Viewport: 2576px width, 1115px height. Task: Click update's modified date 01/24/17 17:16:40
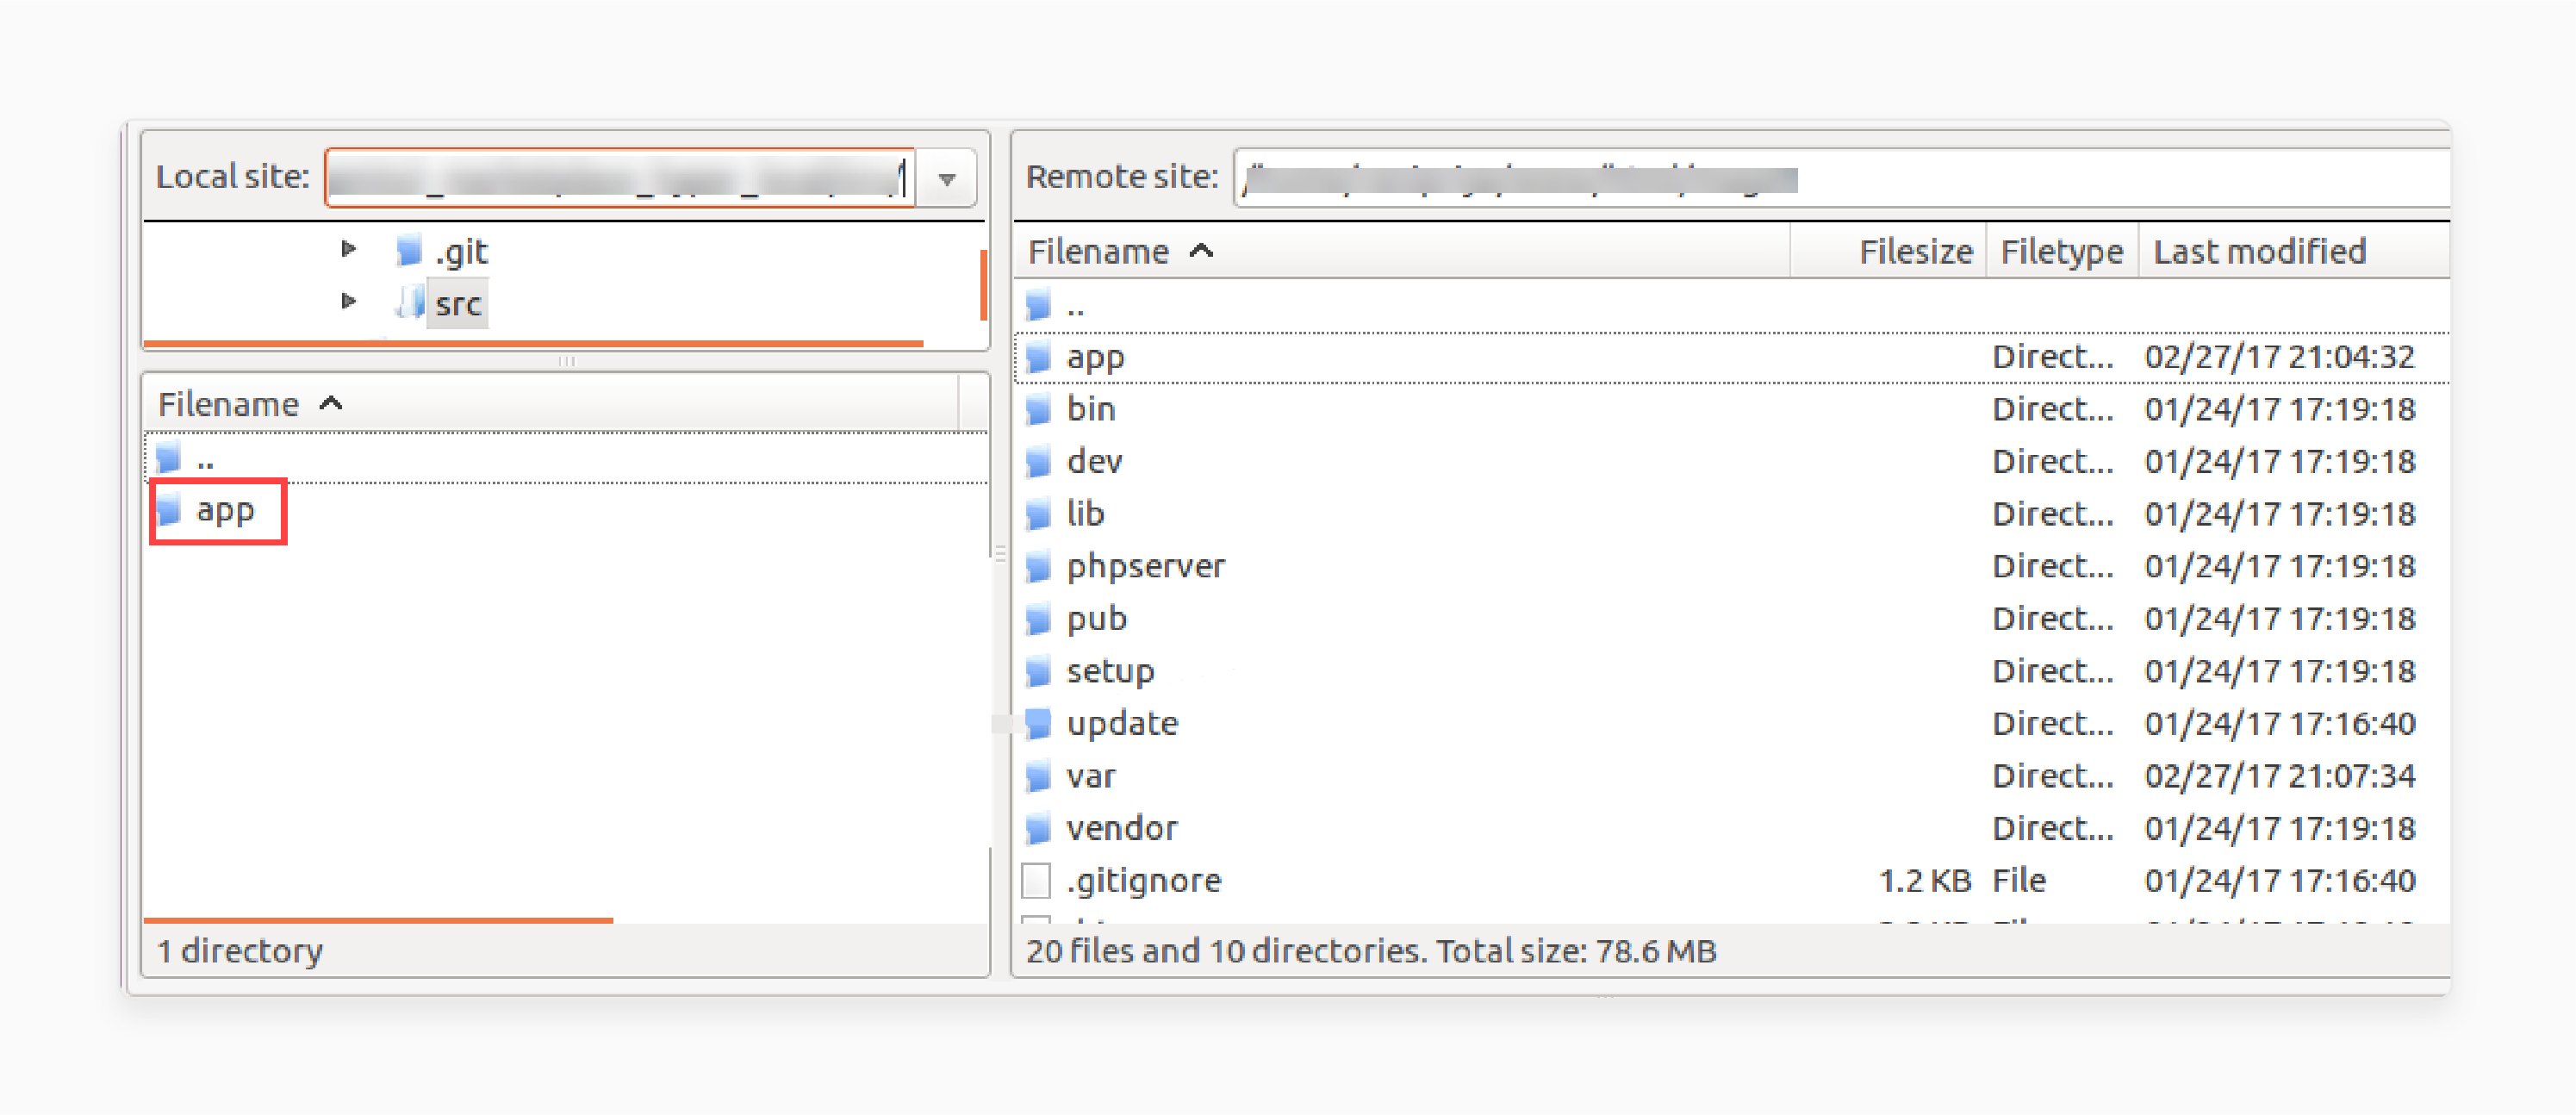pos(2280,724)
